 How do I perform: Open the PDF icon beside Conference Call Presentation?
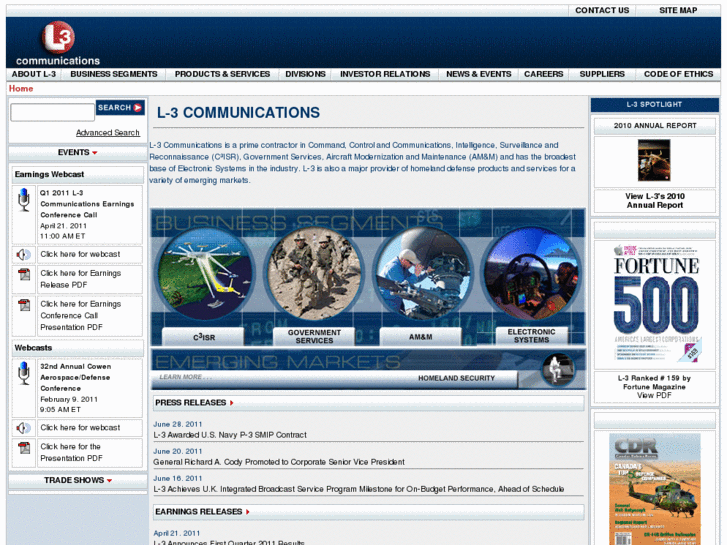coord(24,305)
